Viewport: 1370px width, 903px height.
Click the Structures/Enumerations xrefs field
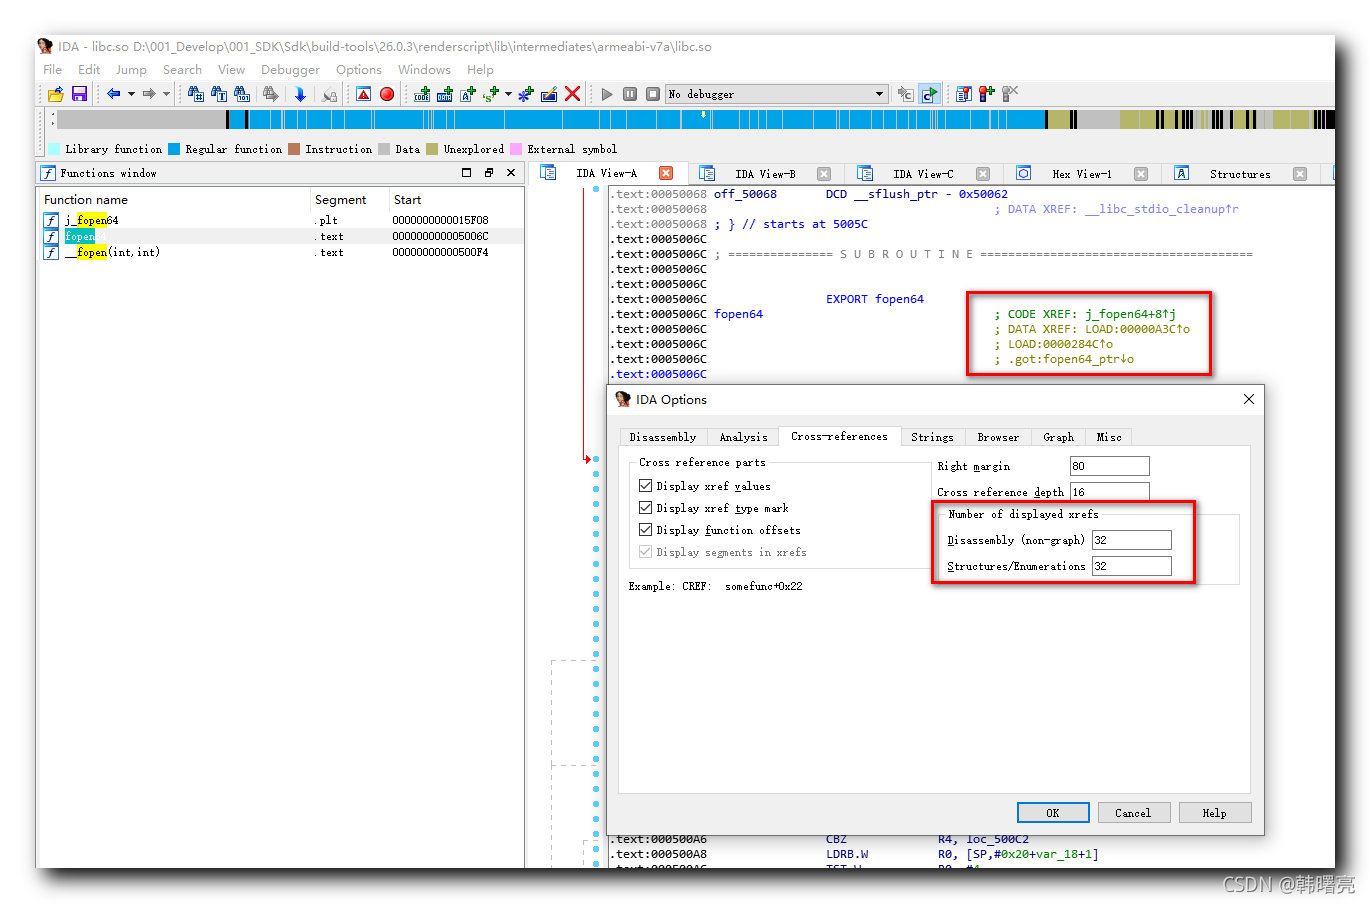click(x=1131, y=566)
